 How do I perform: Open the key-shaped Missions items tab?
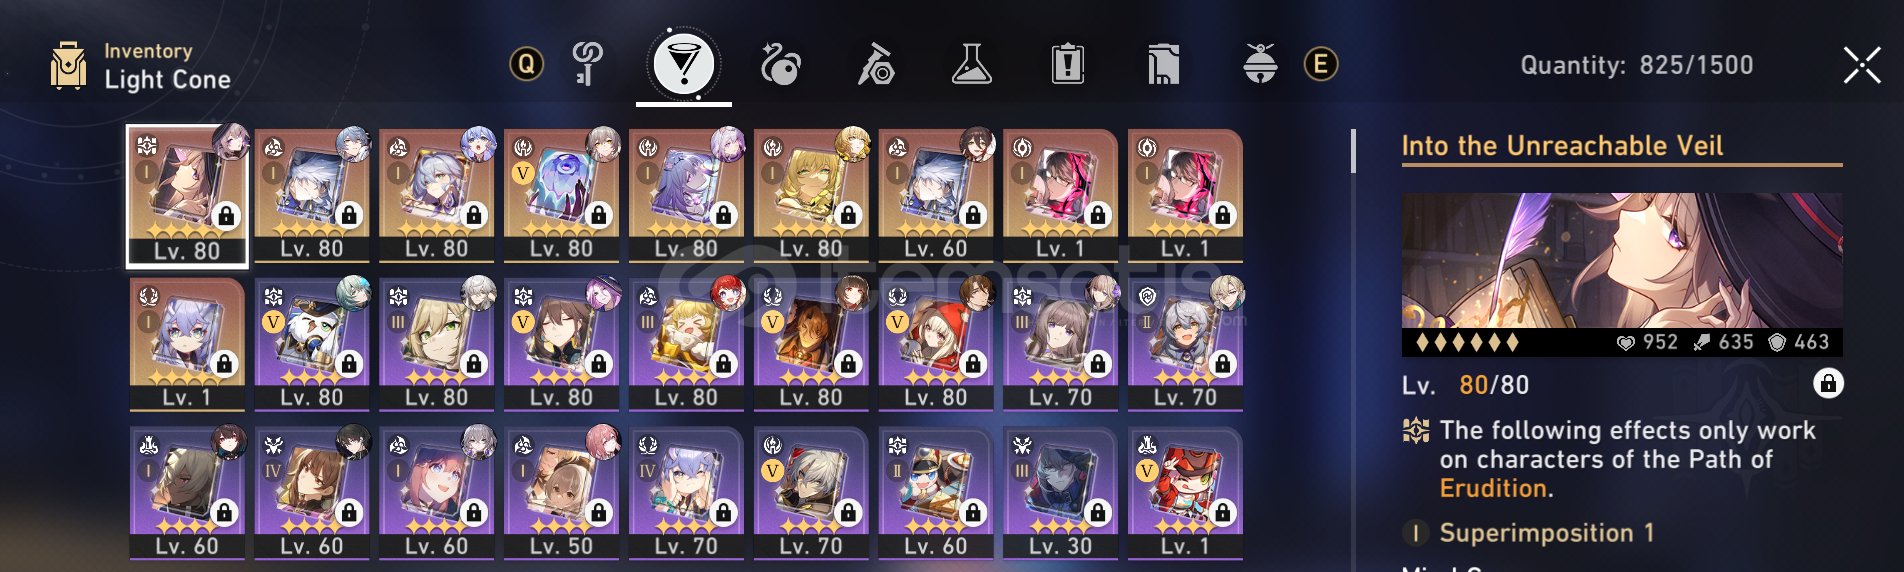click(587, 65)
